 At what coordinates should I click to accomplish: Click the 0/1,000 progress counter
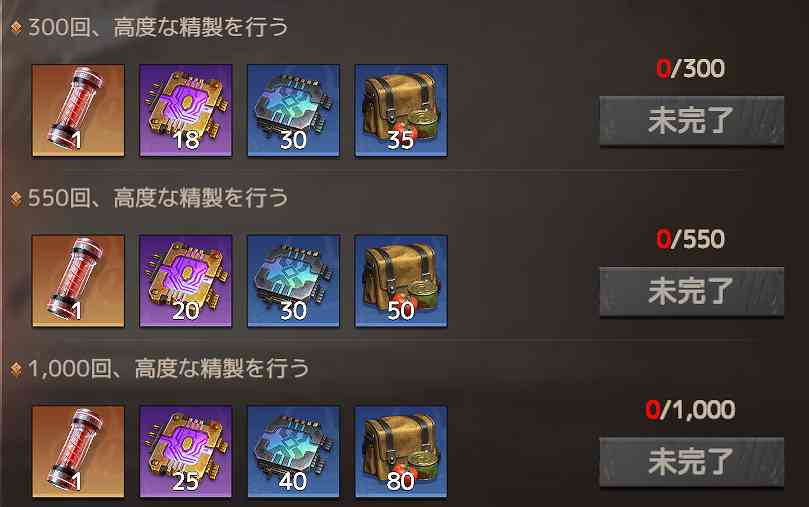click(690, 410)
